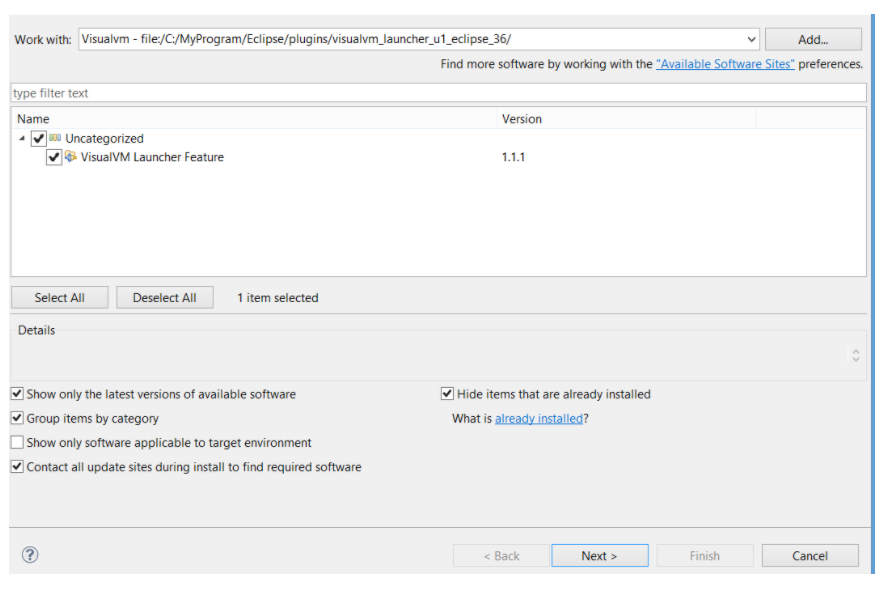The width and height of the screenshot is (881, 593).
Task: Uncheck Hide items that are already installed
Action: (x=447, y=394)
